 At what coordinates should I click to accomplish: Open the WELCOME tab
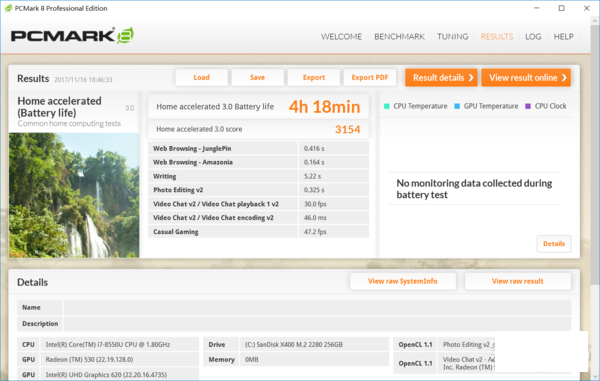341,36
